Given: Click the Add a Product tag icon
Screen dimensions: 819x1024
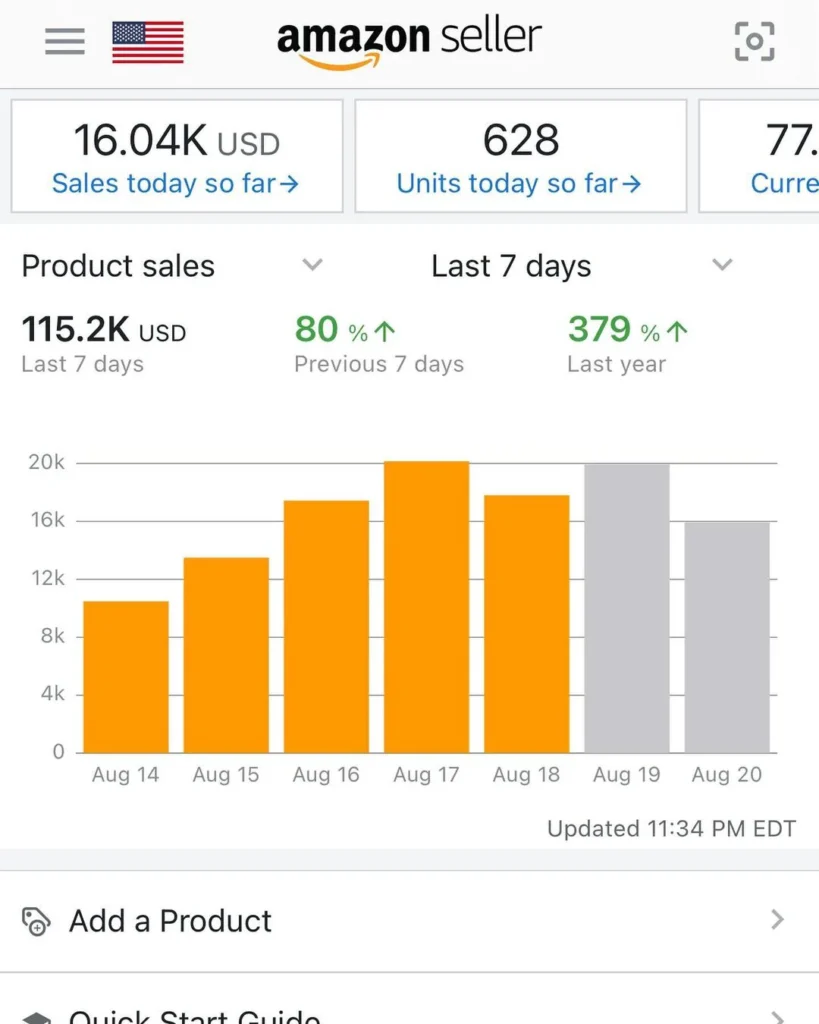Looking at the screenshot, I should [x=36, y=921].
